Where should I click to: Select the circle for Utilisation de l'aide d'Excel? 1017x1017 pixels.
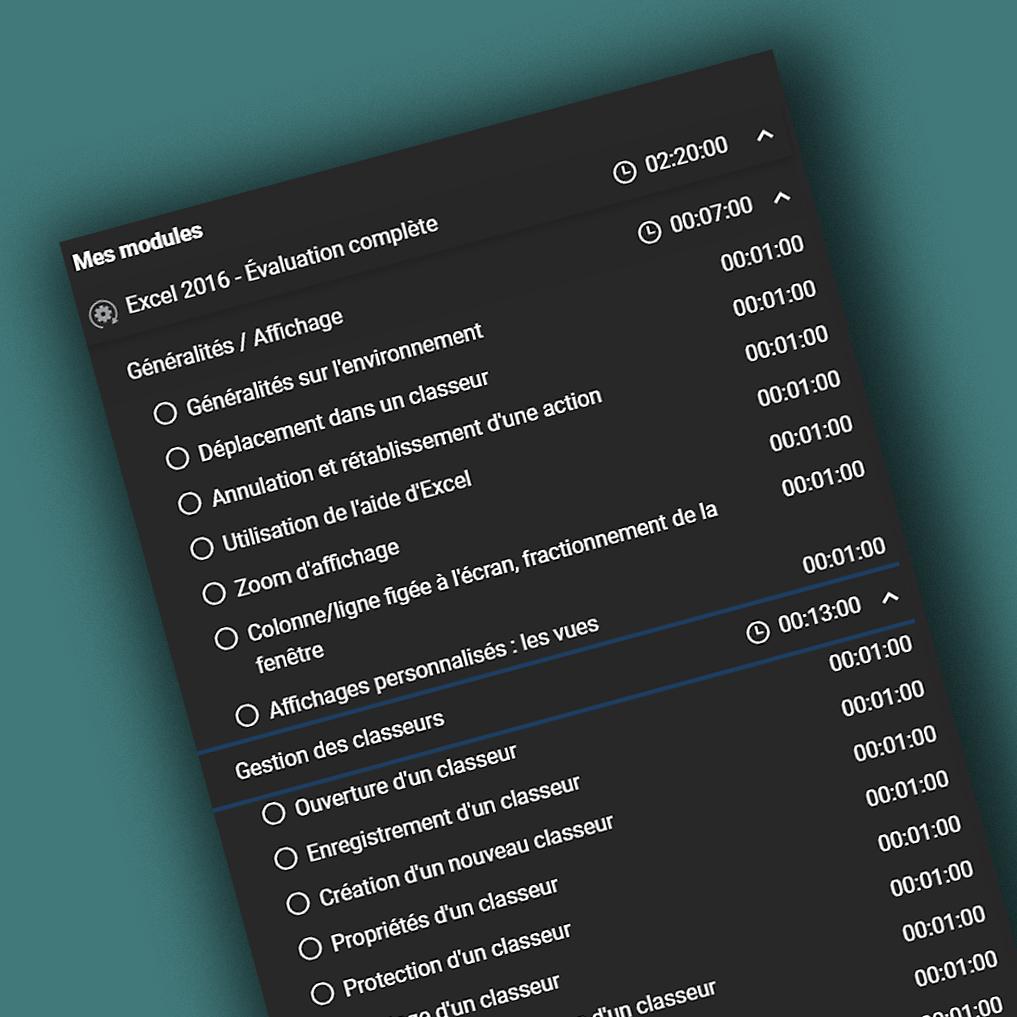click(x=202, y=548)
